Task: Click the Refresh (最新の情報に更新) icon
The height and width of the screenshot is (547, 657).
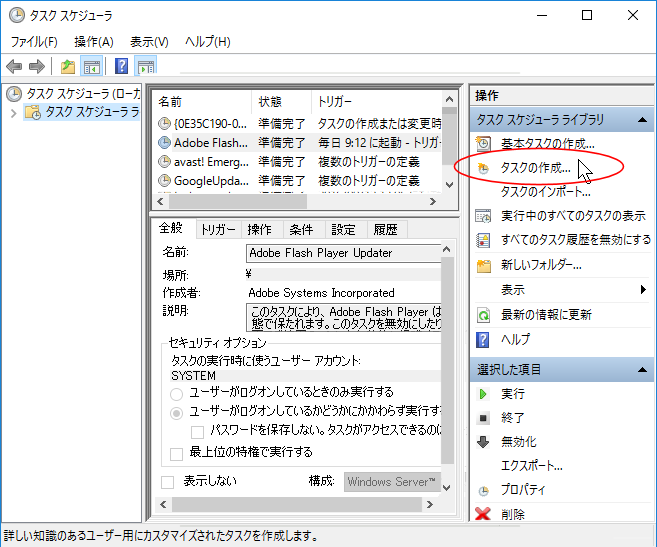Action: point(484,314)
